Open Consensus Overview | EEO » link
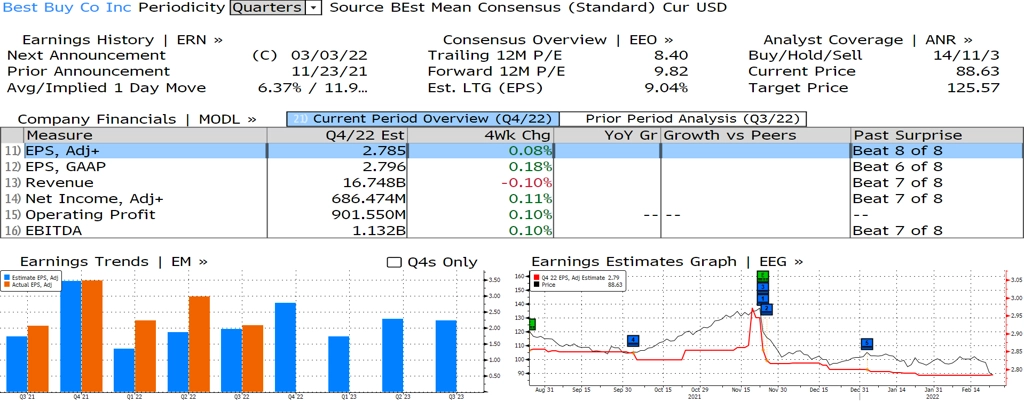1024x403 pixels. coord(558,39)
